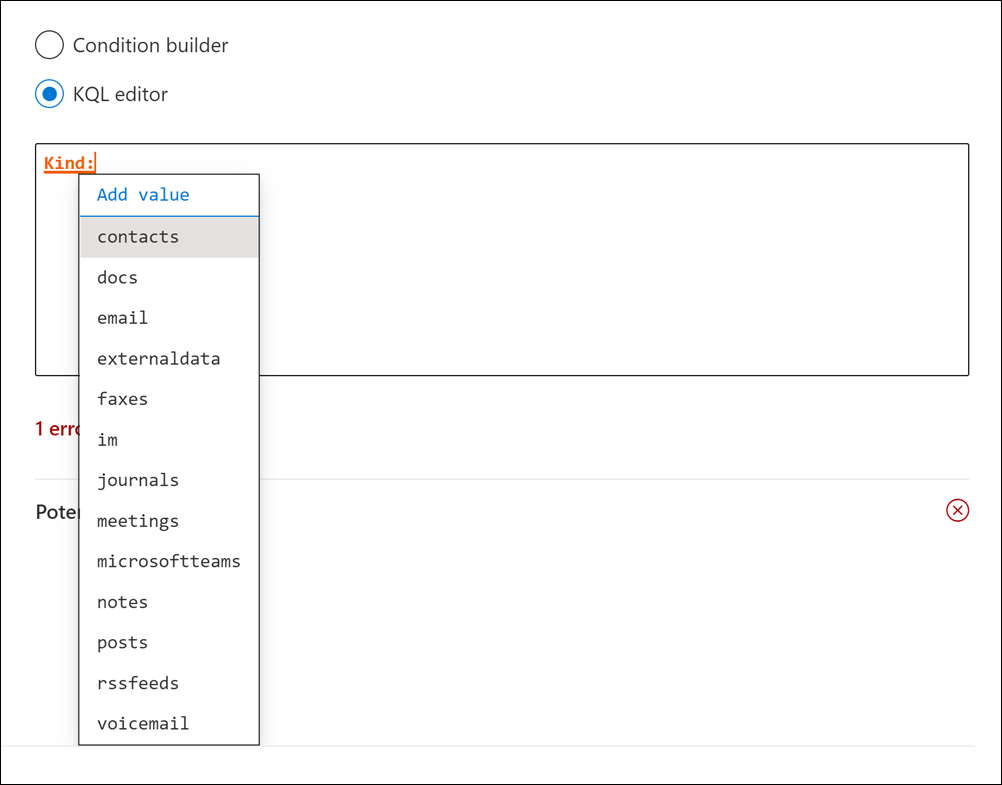Viewport: 1002px width, 785px height.
Task: Switch to Condition builder mode
Action: 49,45
